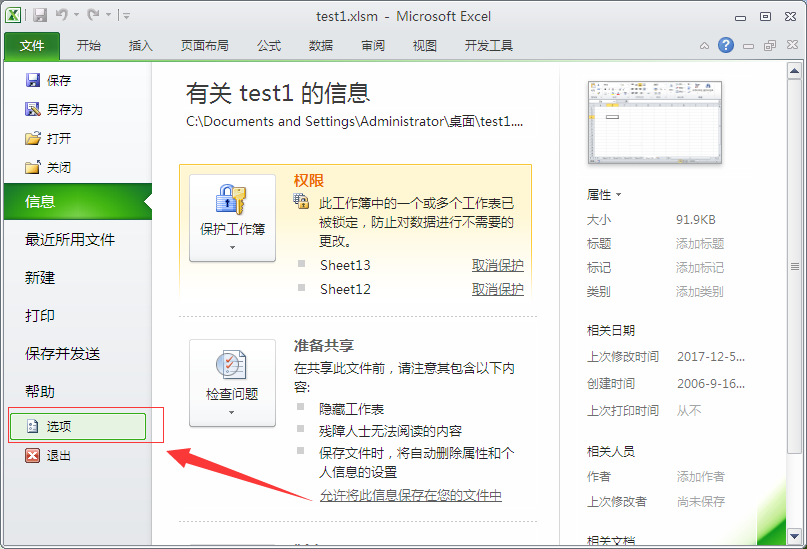Expand the 保护工作簿 button dropdown arrow
This screenshot has width=807, height=549.
[x=233, y=247]
